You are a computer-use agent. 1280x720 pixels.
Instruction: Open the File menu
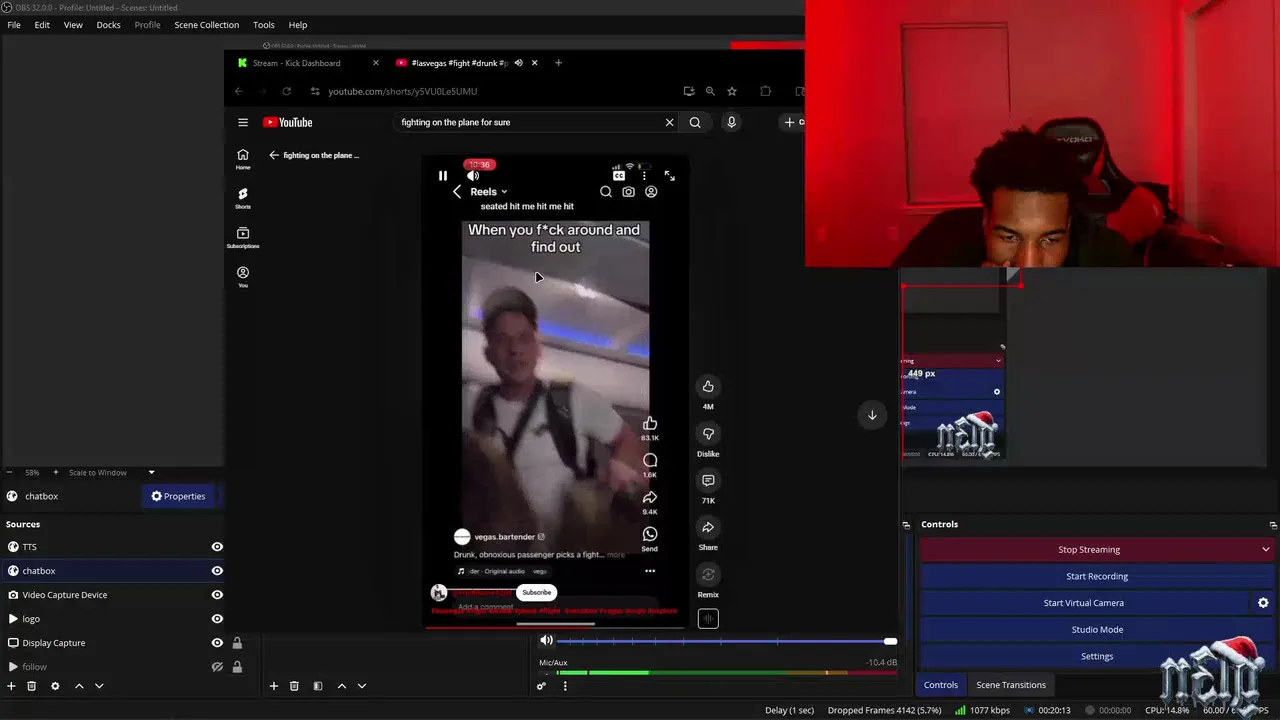(x=14, y=25)
